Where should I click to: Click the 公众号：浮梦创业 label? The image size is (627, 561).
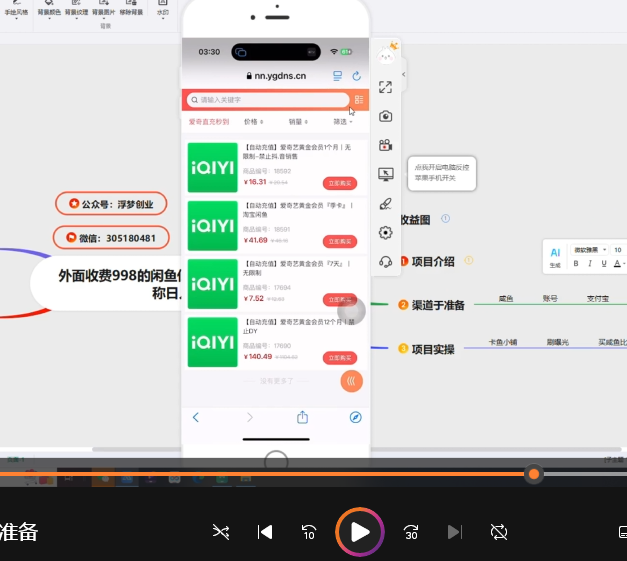click(x=111, y=204)
